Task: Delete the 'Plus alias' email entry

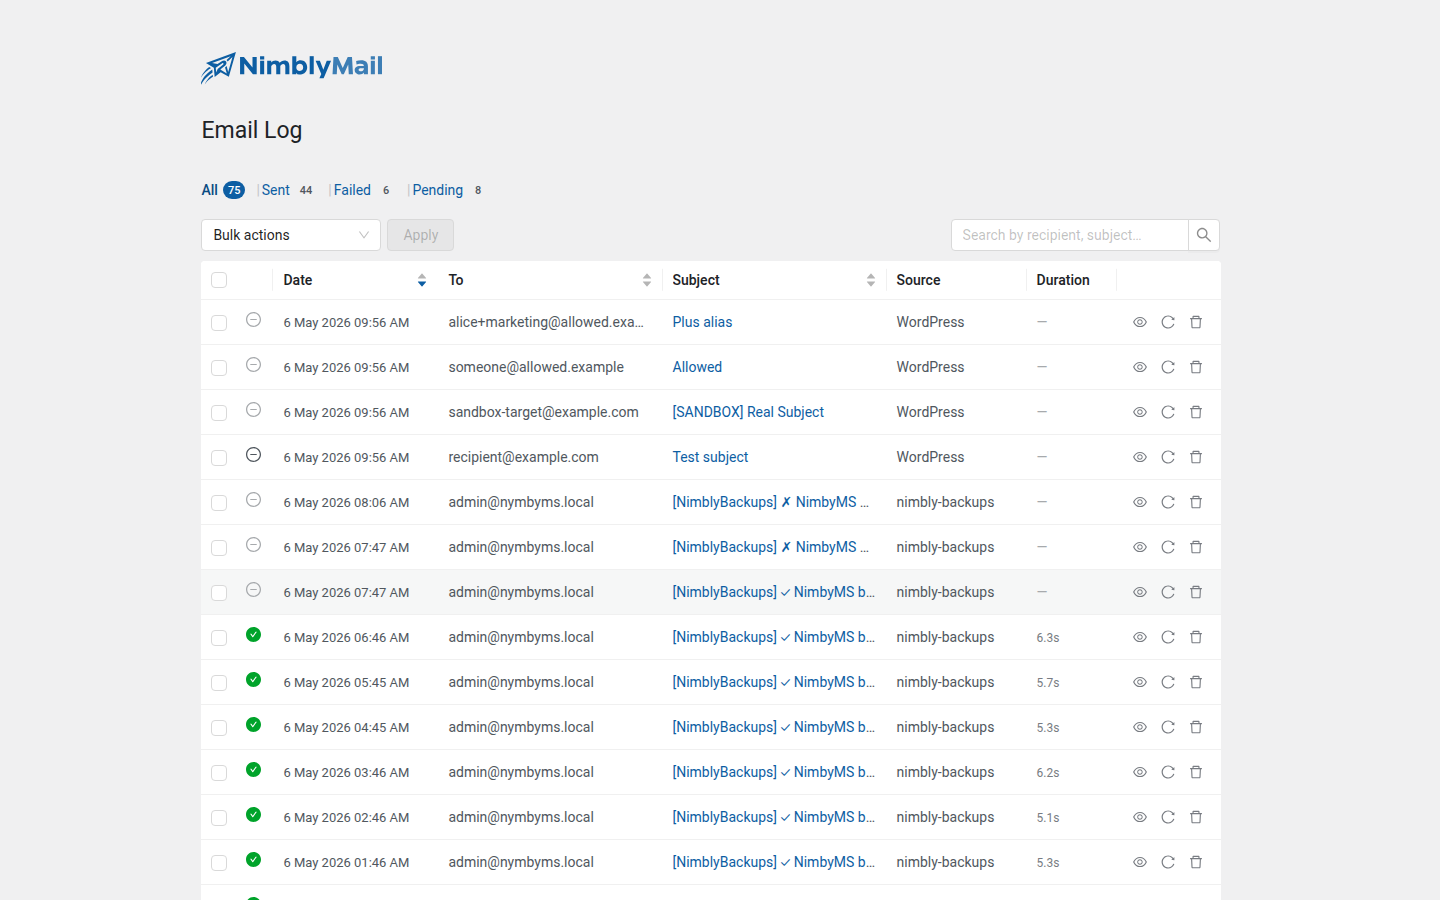Action: (1195, 322)
